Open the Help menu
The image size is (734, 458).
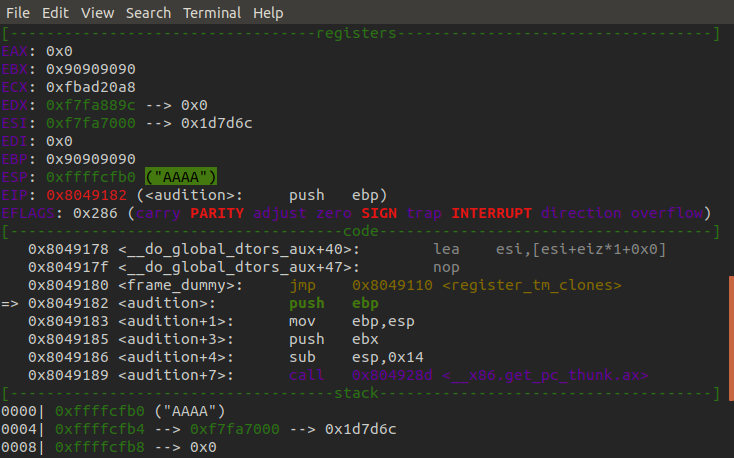click(268, 13)
